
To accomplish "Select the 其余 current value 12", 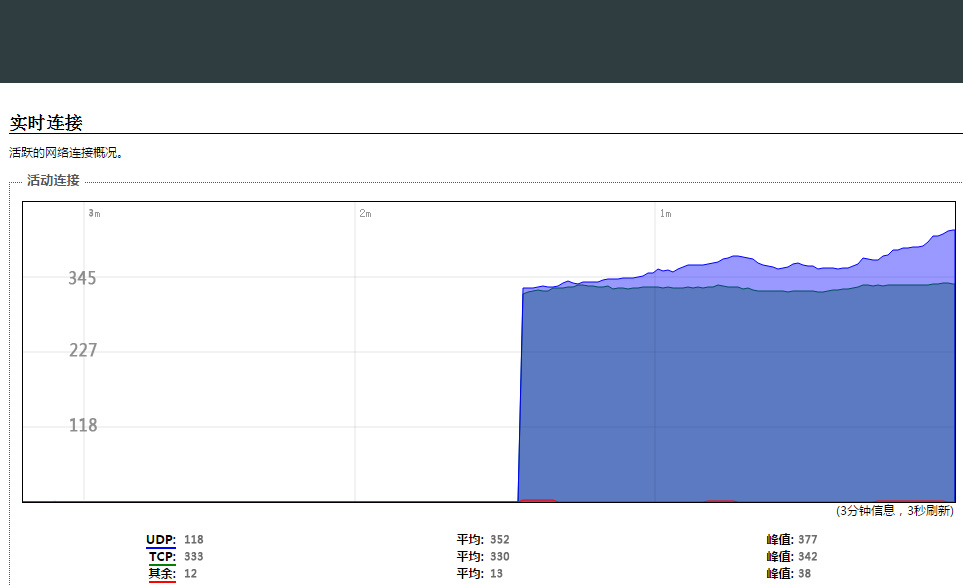I will [x=190, y=573].
